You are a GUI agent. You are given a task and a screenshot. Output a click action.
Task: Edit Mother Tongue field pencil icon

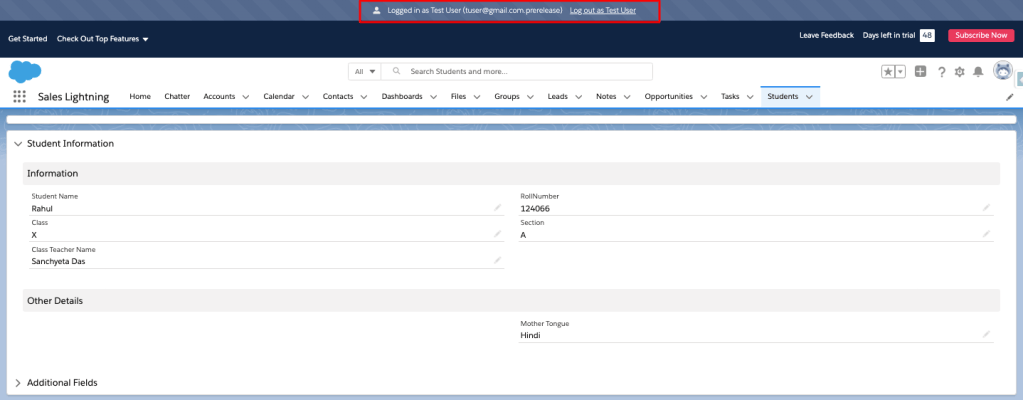986,335
